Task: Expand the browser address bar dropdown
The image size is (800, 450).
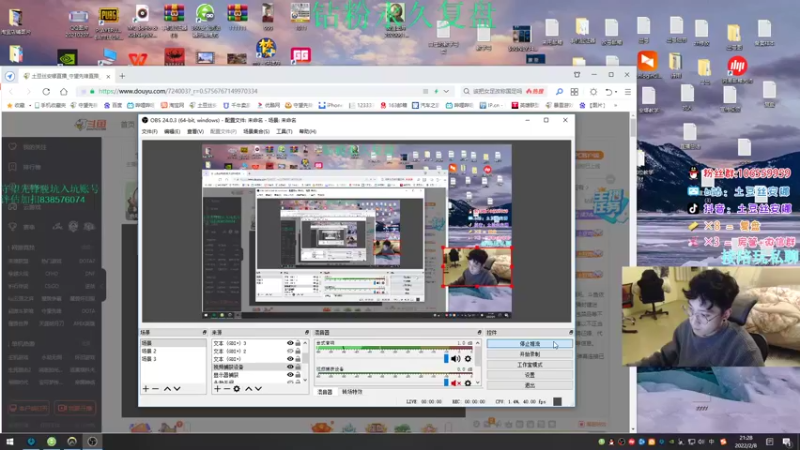Action: pos(446,91)
